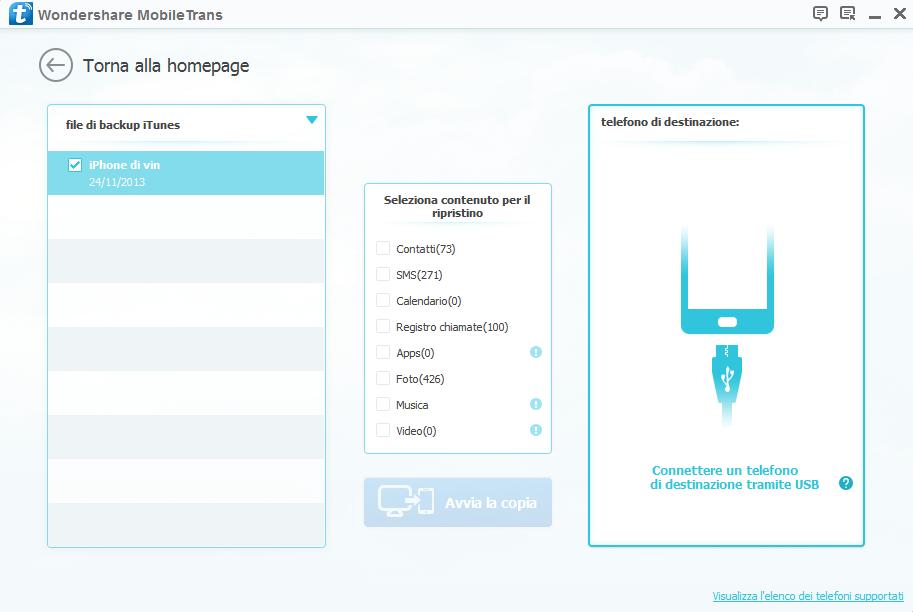Uncheck the iPhone di vin backup checkbox

[75, 165]
